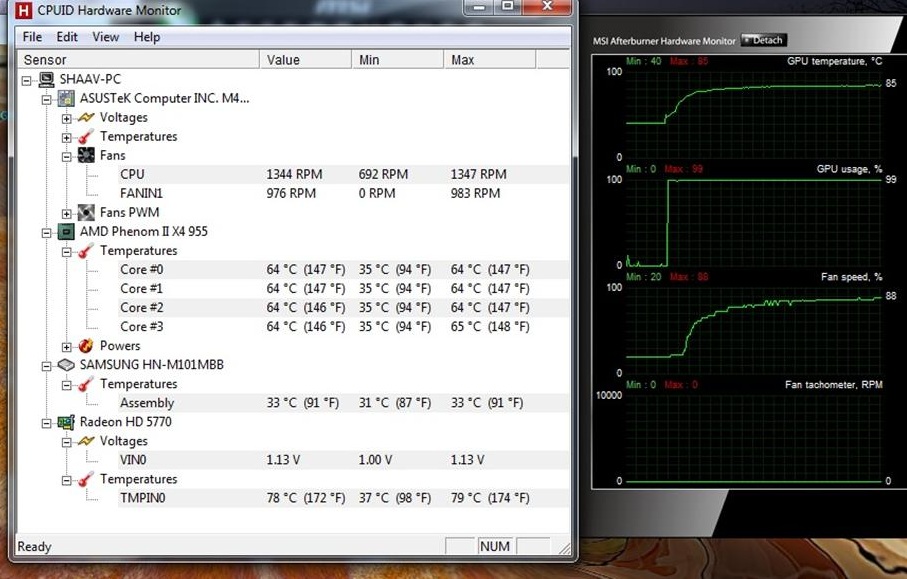The image size is (907, 579).
Task: Click the motherboard Voltages lightning icon
Action: pyautogui.click(x=86, y=117)
